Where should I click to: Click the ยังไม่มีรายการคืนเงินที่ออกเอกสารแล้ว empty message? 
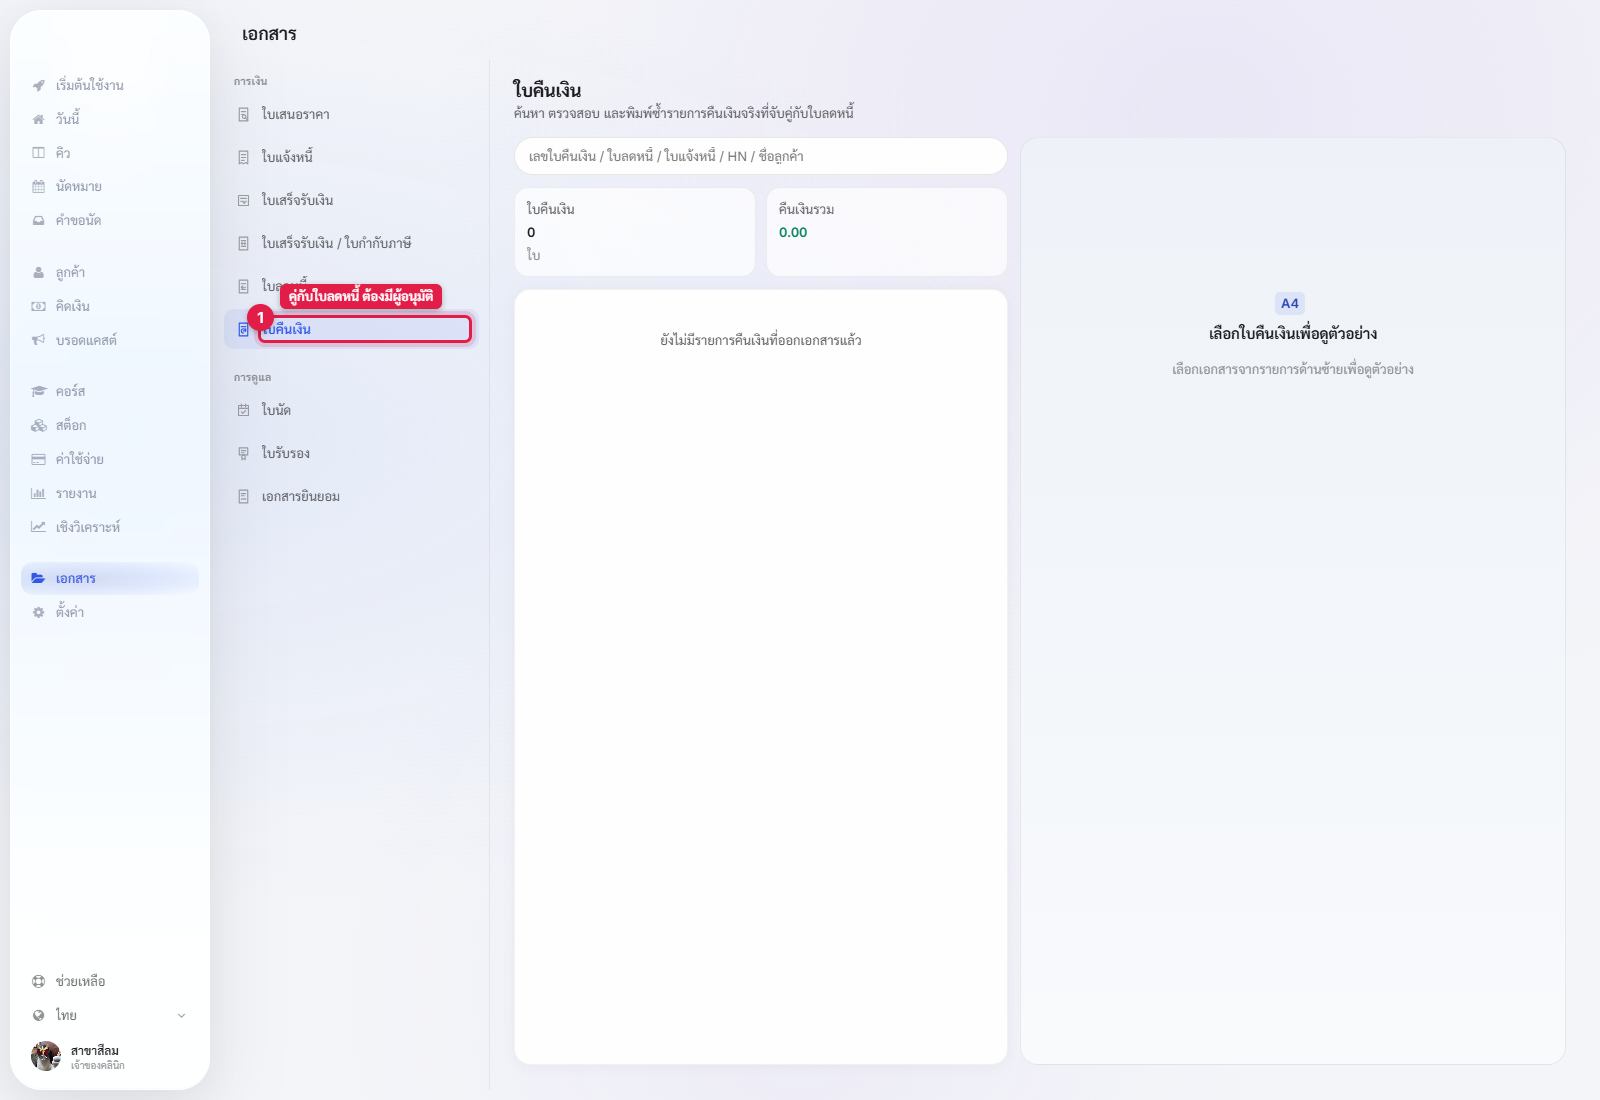pos(761,341)
